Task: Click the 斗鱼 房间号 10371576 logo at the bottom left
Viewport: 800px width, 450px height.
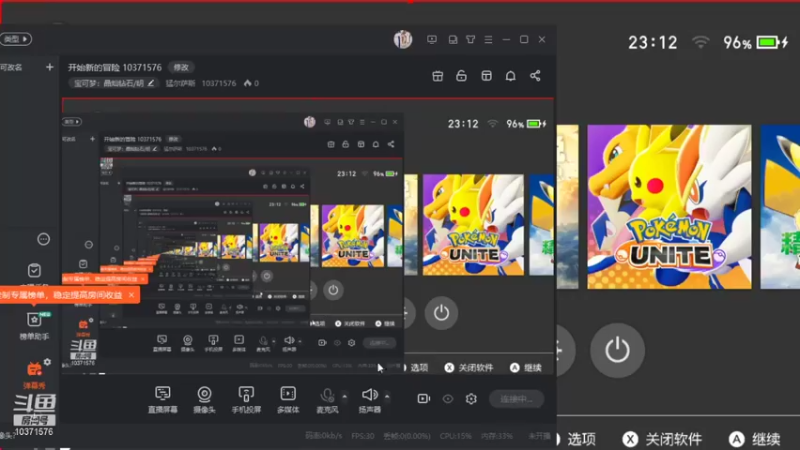Action: (x=34, y=415)
